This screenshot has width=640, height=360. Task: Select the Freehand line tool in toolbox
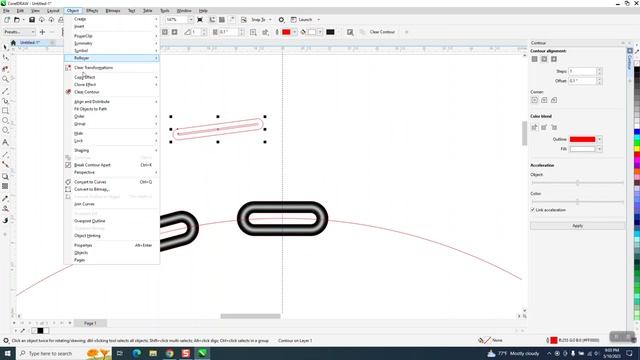pos(5,91)
